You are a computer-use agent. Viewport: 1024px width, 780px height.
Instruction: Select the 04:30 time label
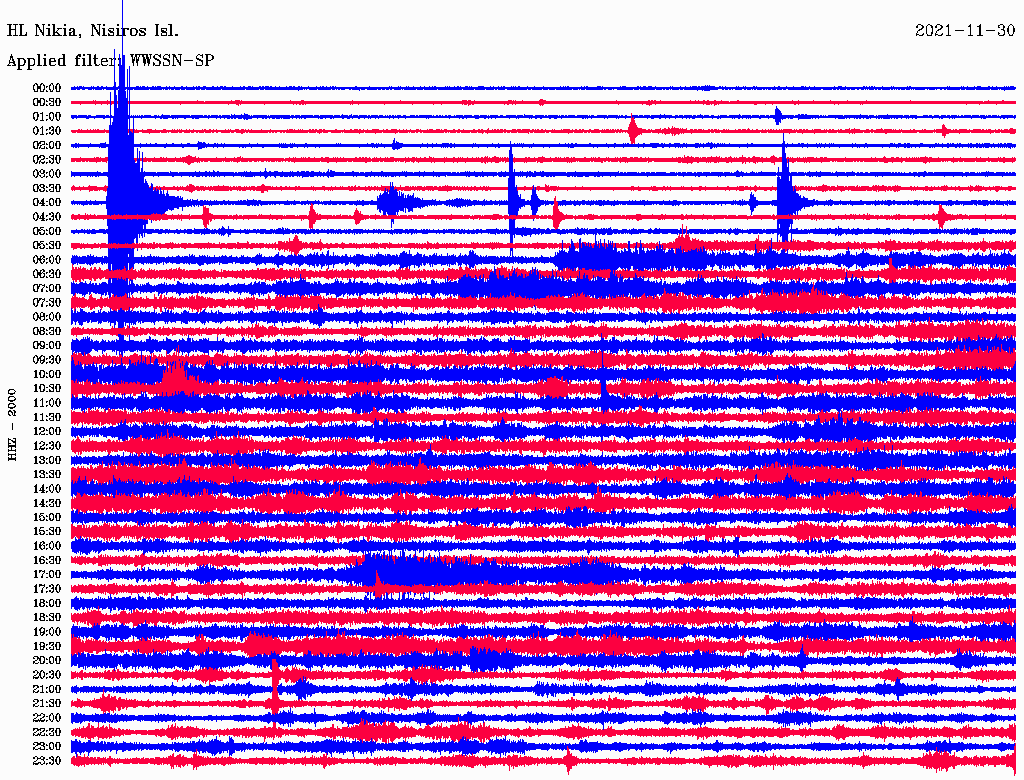(x=47, y=217)
